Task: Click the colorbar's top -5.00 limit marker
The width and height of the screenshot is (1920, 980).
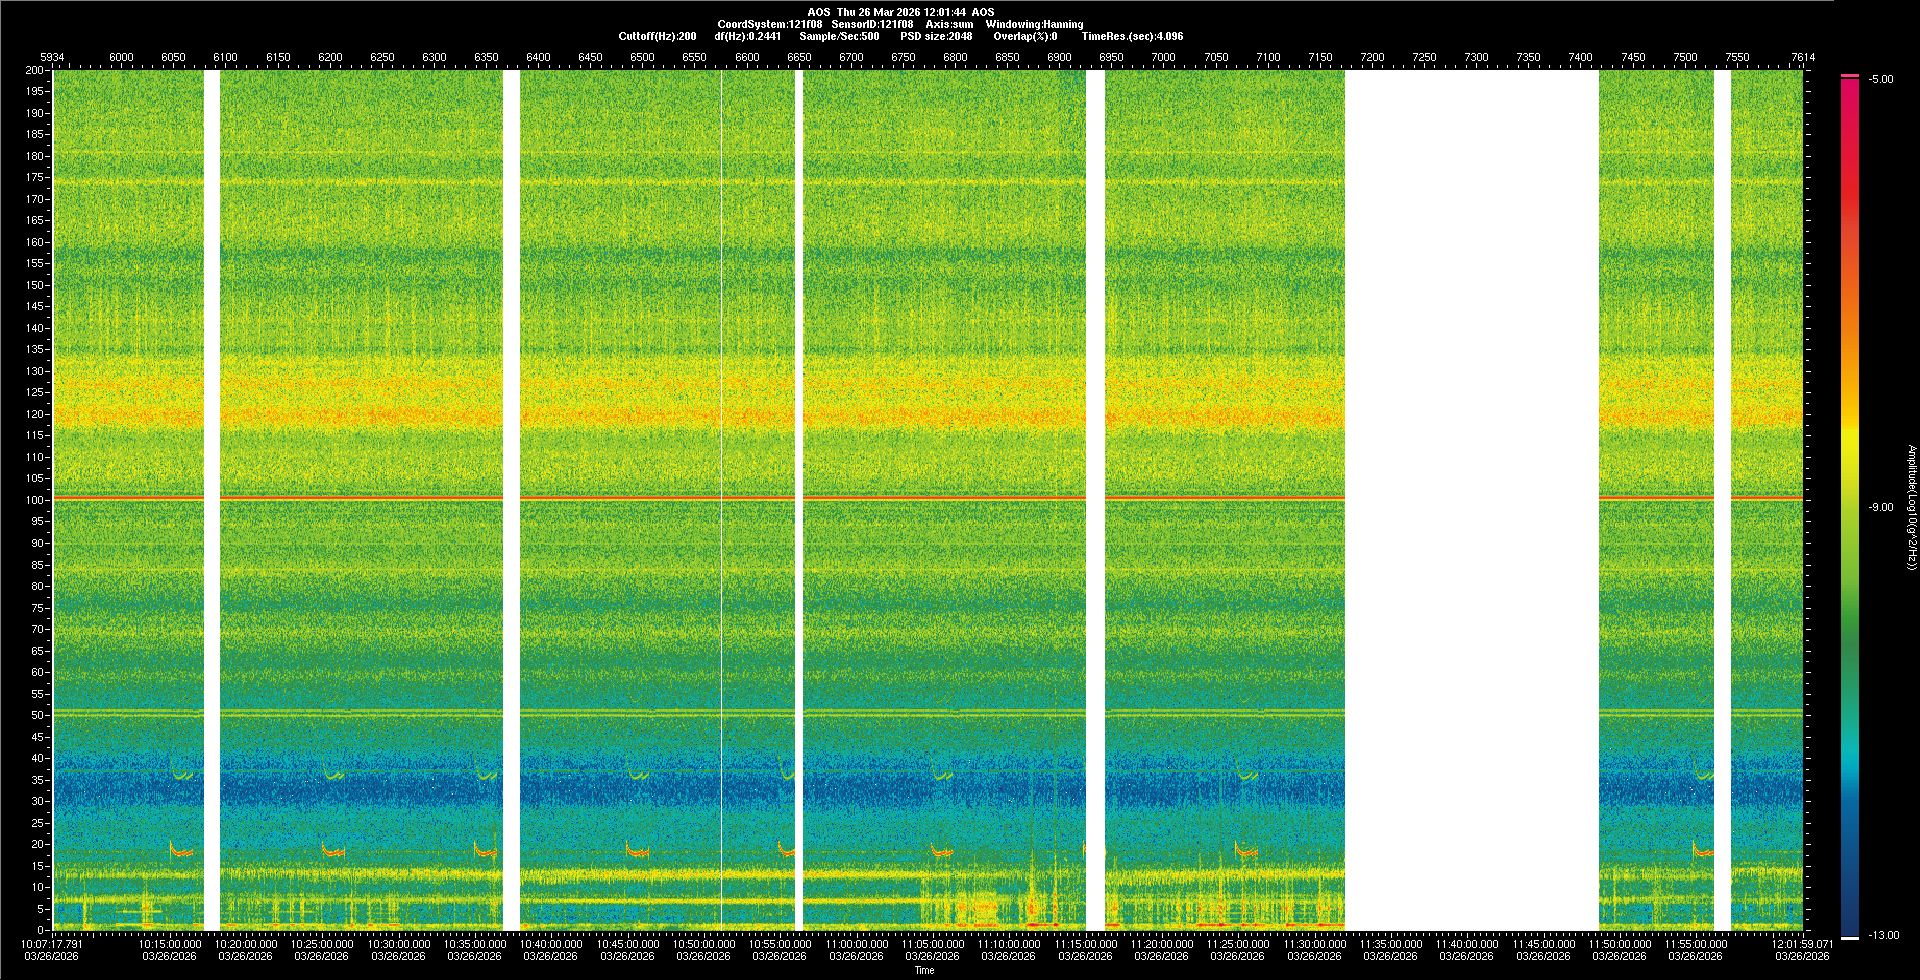Action: click(1850, 76)
